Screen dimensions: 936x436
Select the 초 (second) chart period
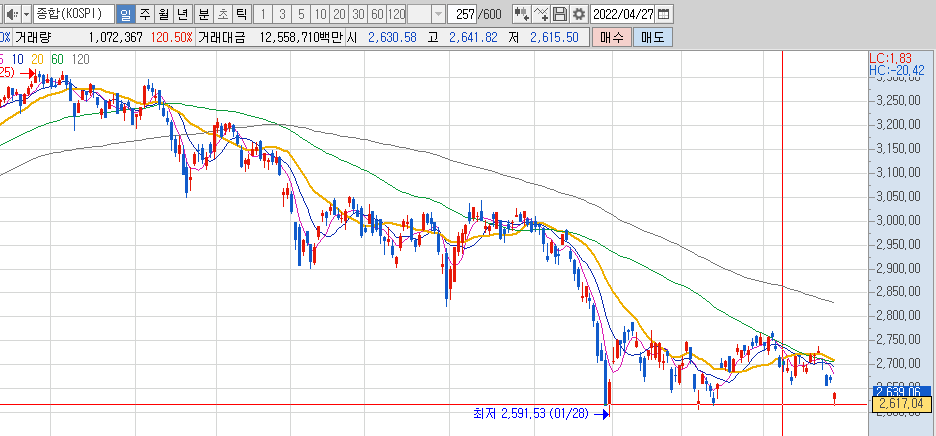tap(223, 13)
